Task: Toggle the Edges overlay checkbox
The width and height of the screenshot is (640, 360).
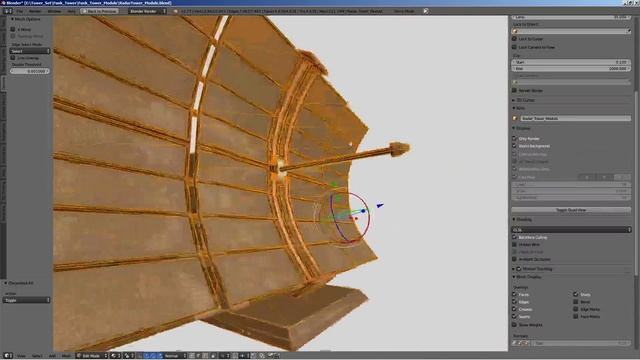Action: [514, 302]
